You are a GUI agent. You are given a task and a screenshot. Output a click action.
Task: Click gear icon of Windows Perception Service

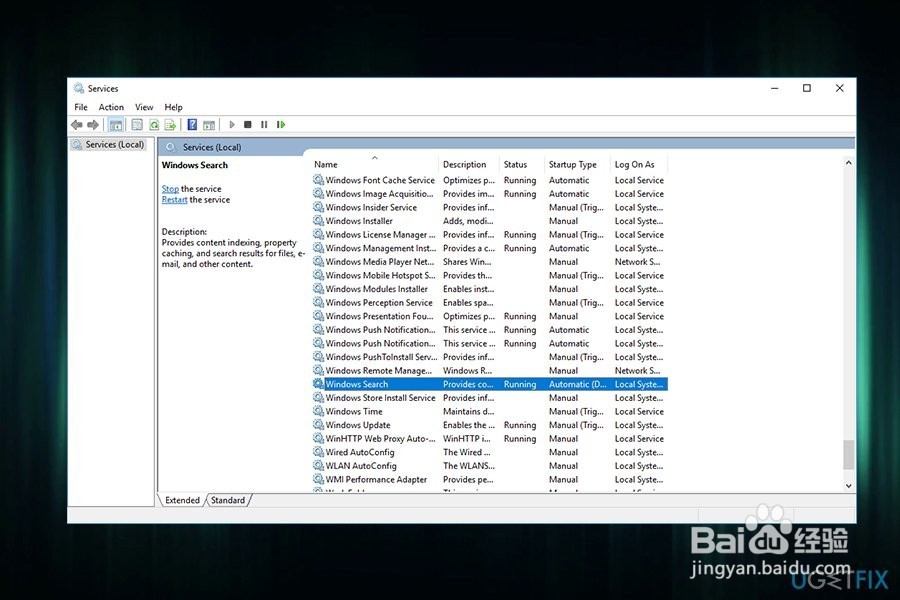319,302
